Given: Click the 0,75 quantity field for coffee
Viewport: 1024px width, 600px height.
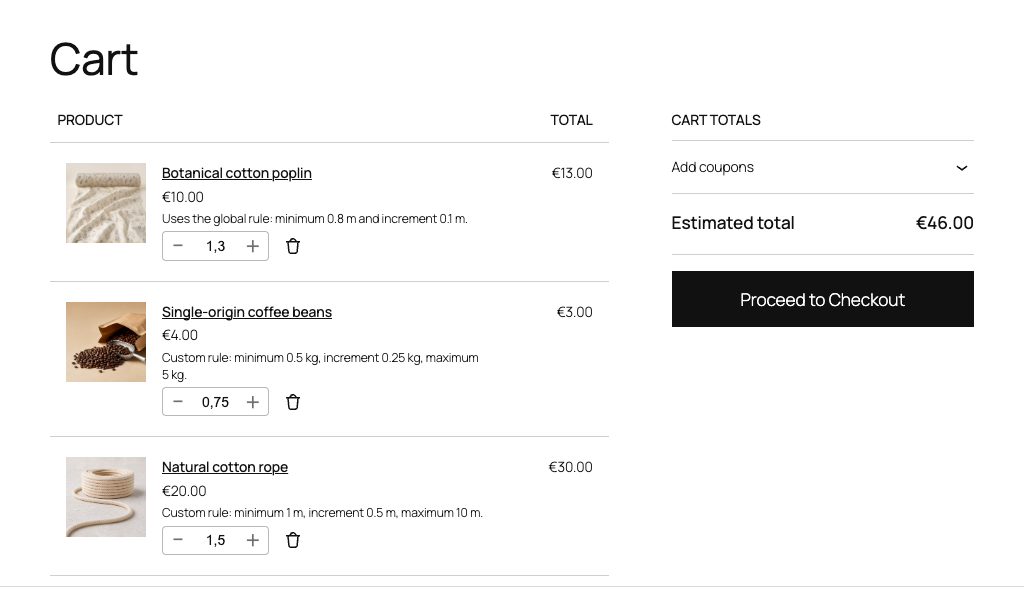Looking at the screenshot, I should [216, 402].
